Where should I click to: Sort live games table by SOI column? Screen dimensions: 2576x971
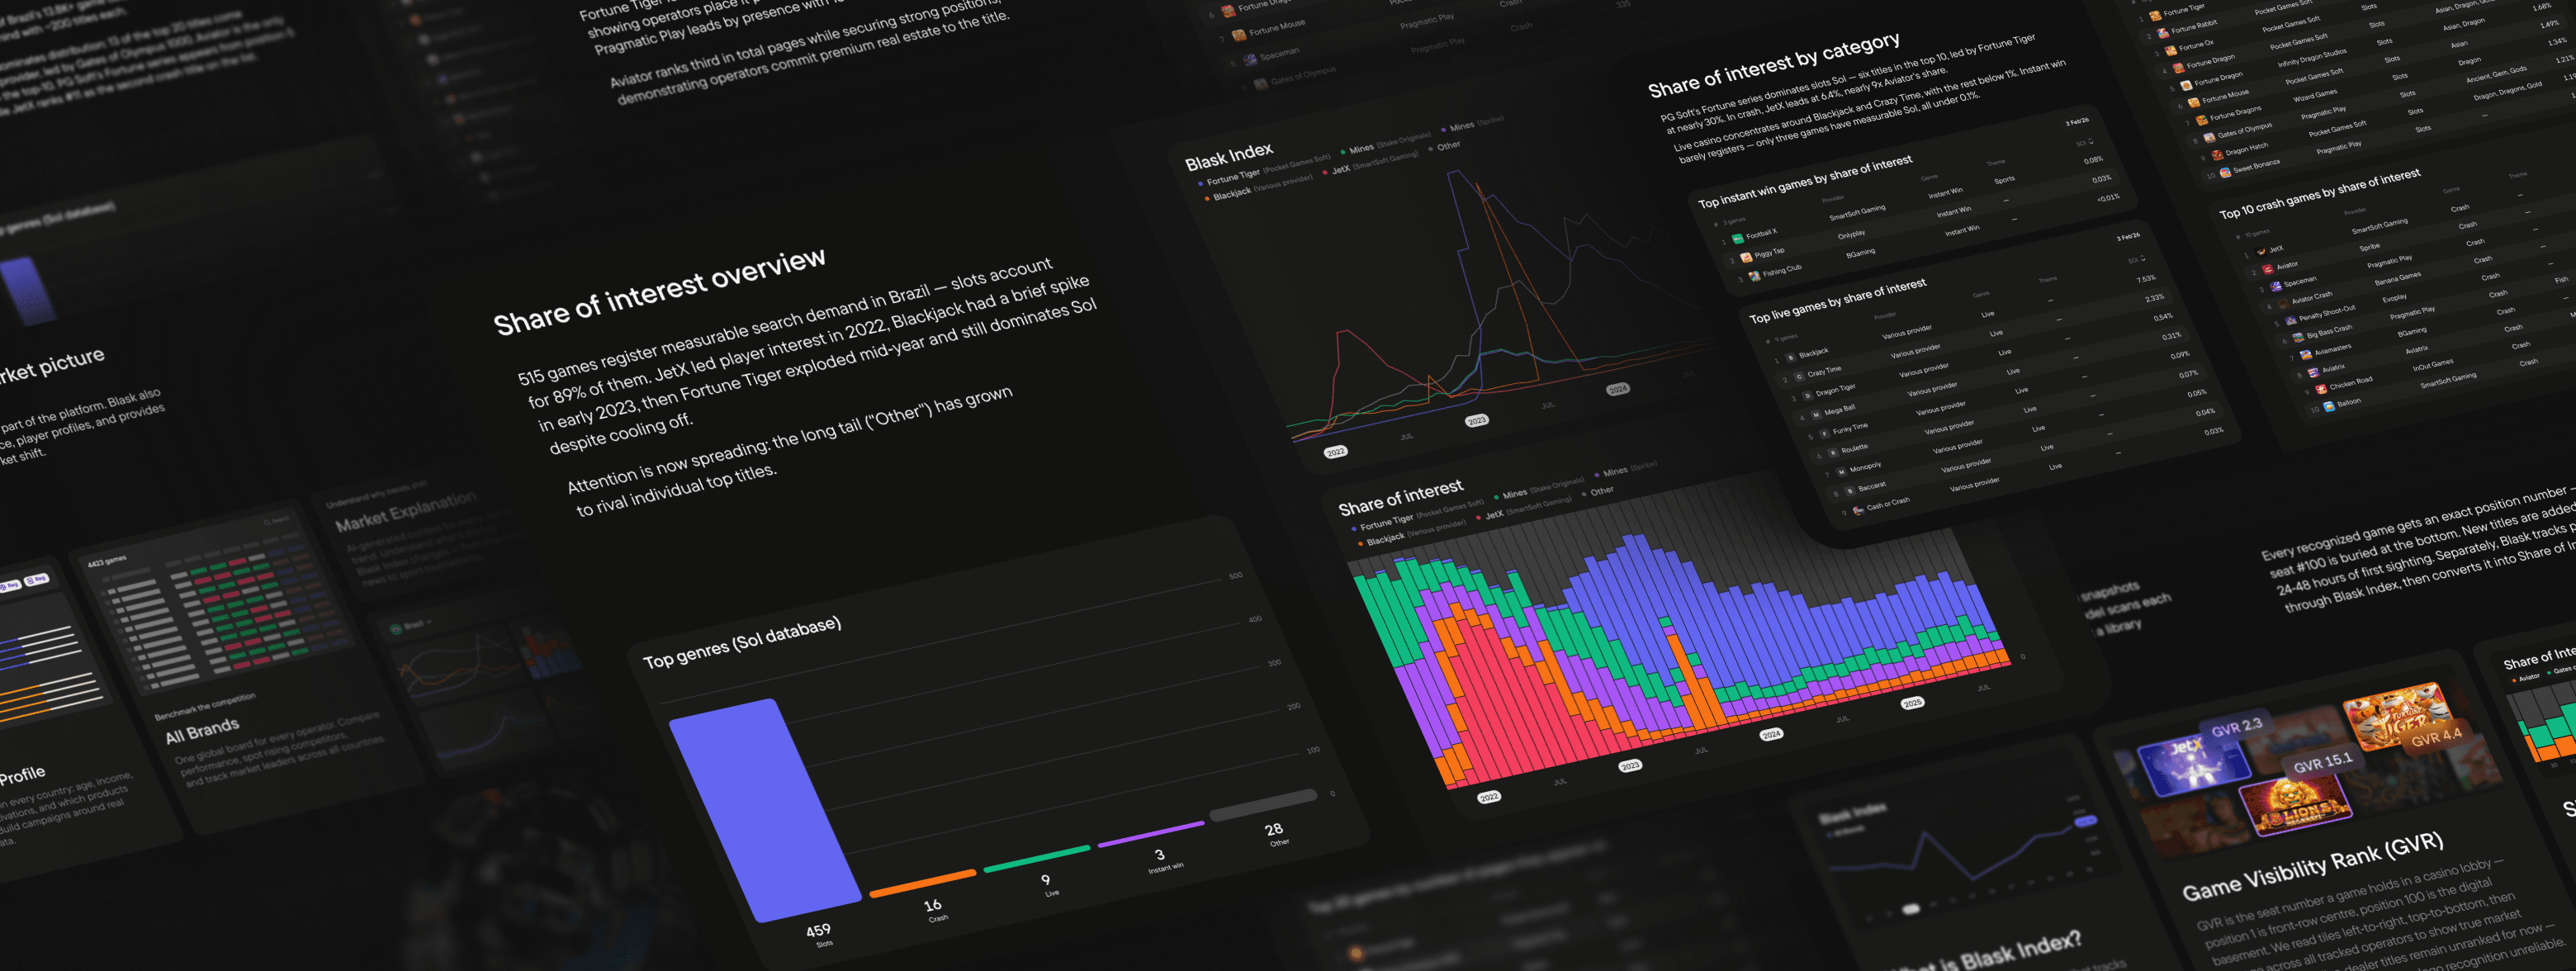pos(2137,260)
